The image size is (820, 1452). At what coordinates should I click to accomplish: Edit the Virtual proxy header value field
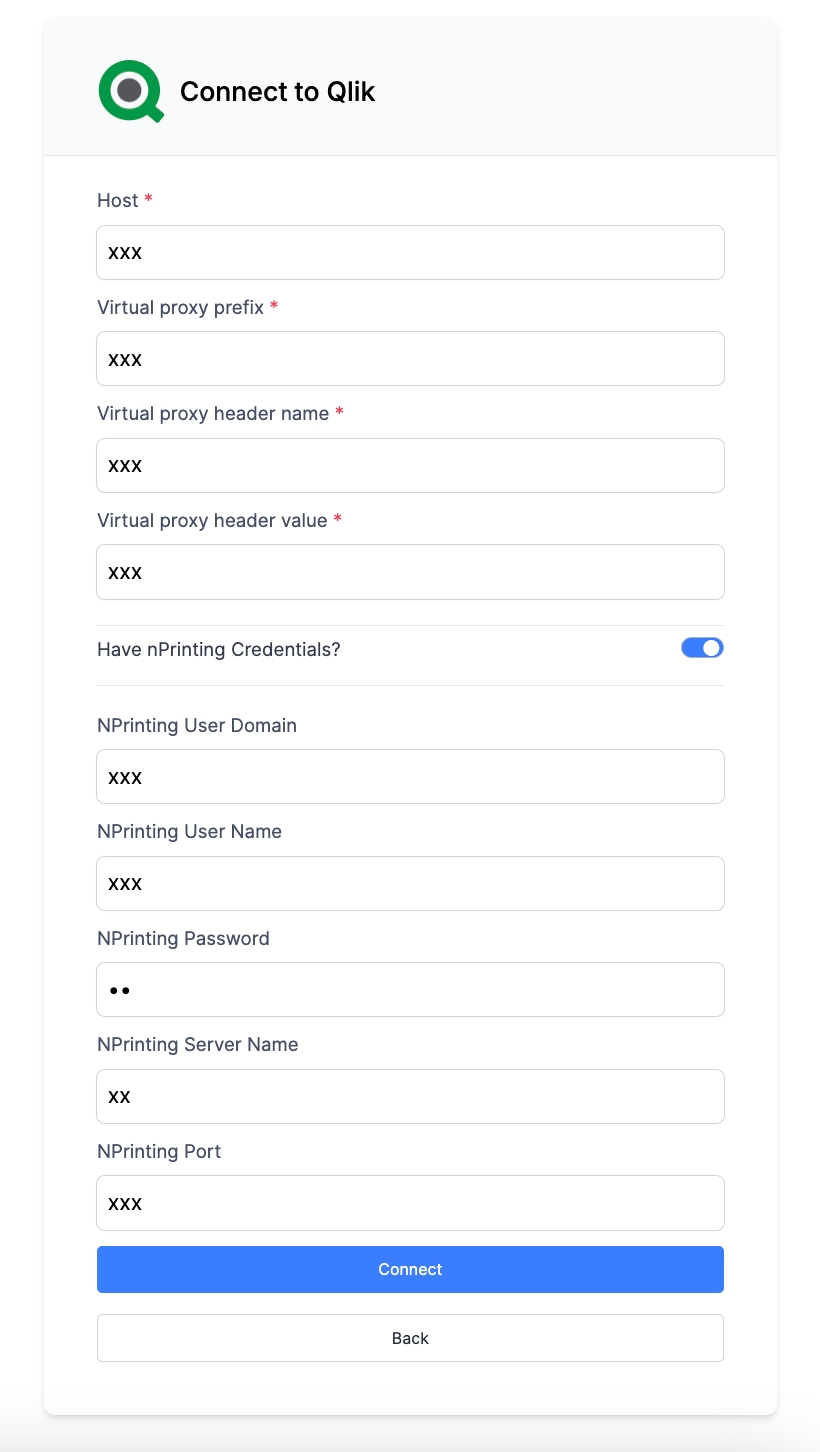[x=410, y=572]
